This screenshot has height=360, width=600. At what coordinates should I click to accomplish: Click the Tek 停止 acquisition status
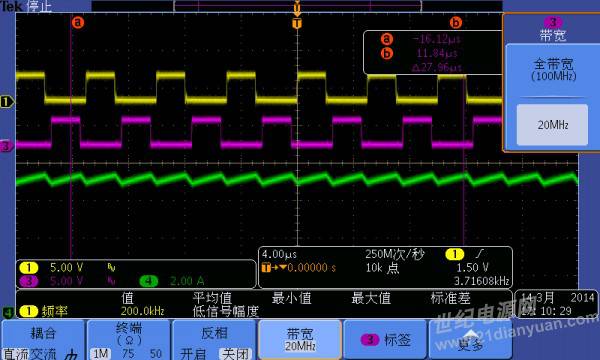click(x=26, y=6)
